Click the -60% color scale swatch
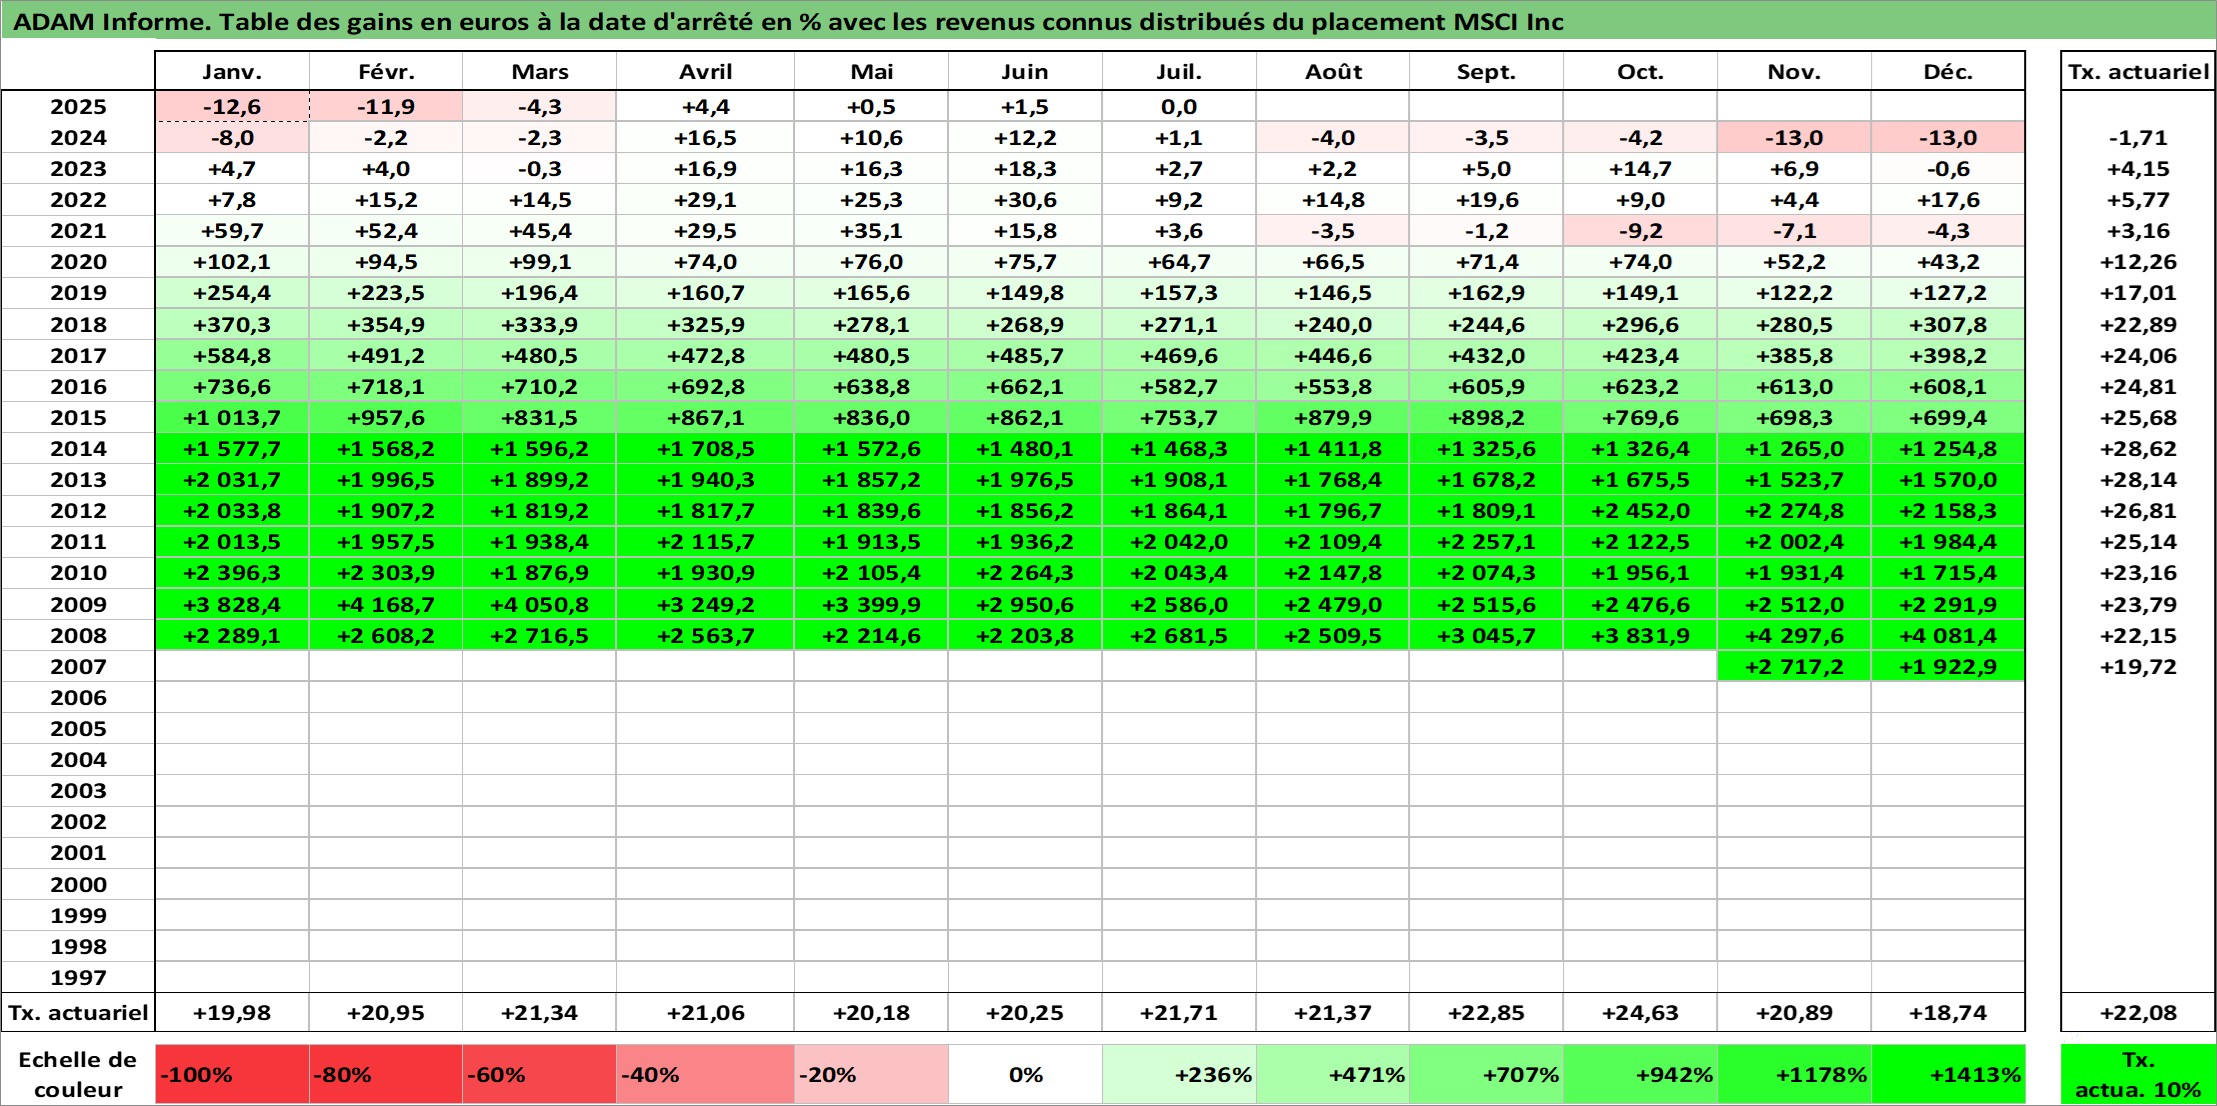Viewport: 2217px width, 1106px height. [x=539, y=1075]
